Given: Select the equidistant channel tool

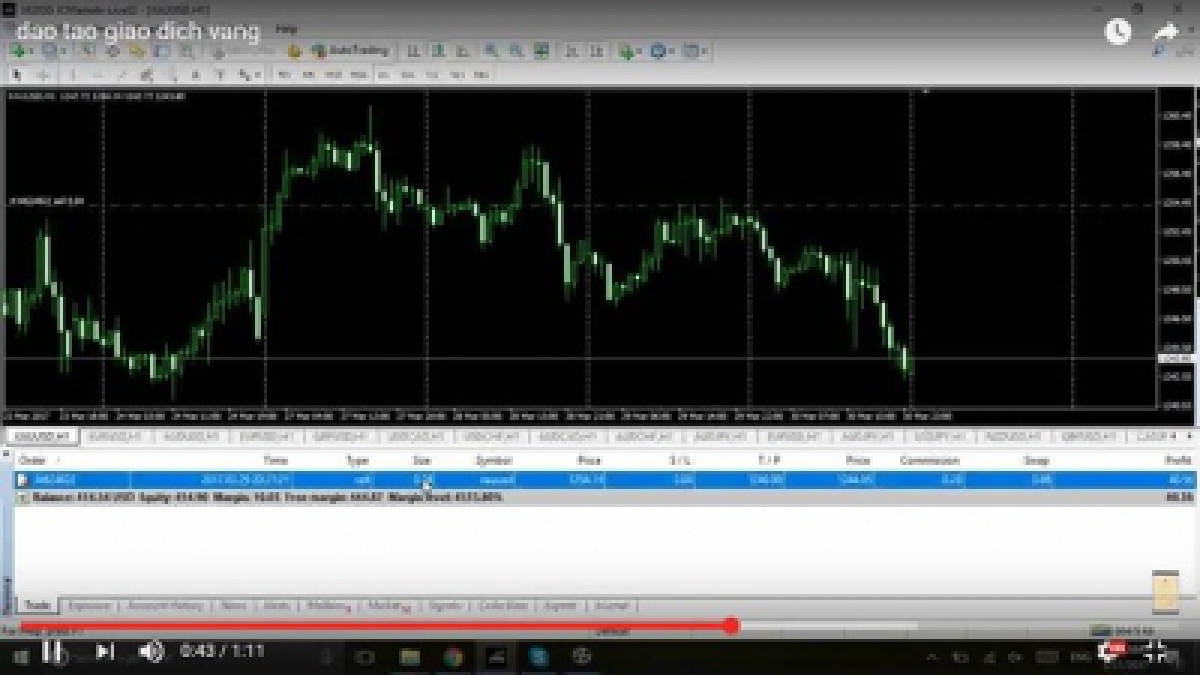Looking at the screenshot, I should coord(146,75).
